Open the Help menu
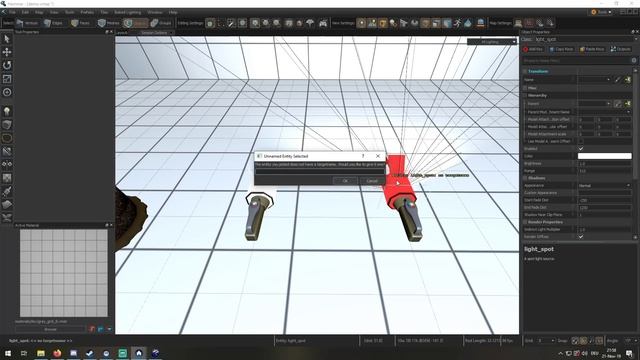Viewport: 640px width, 360px height. [x=173, y=12]
